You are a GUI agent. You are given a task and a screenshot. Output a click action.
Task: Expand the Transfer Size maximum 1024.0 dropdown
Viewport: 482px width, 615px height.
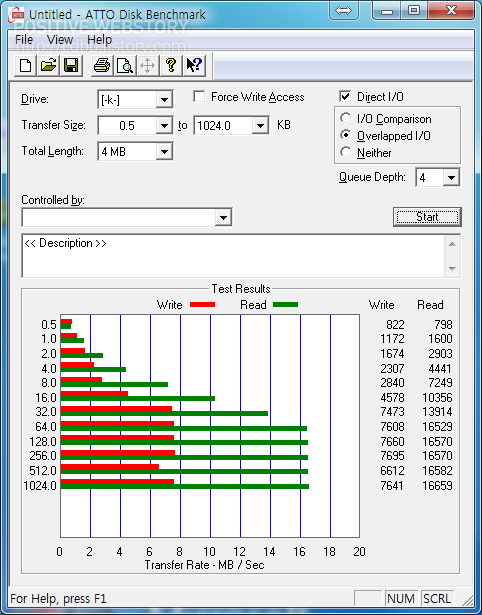pos(260,126)
